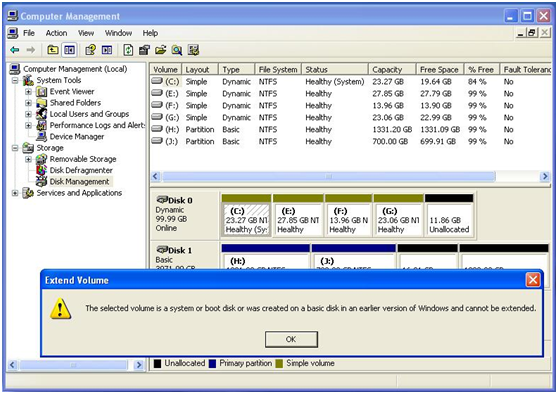Click the volume list scroll right arrow
This screenshot has width=558, height=394.
coord(544,176)
